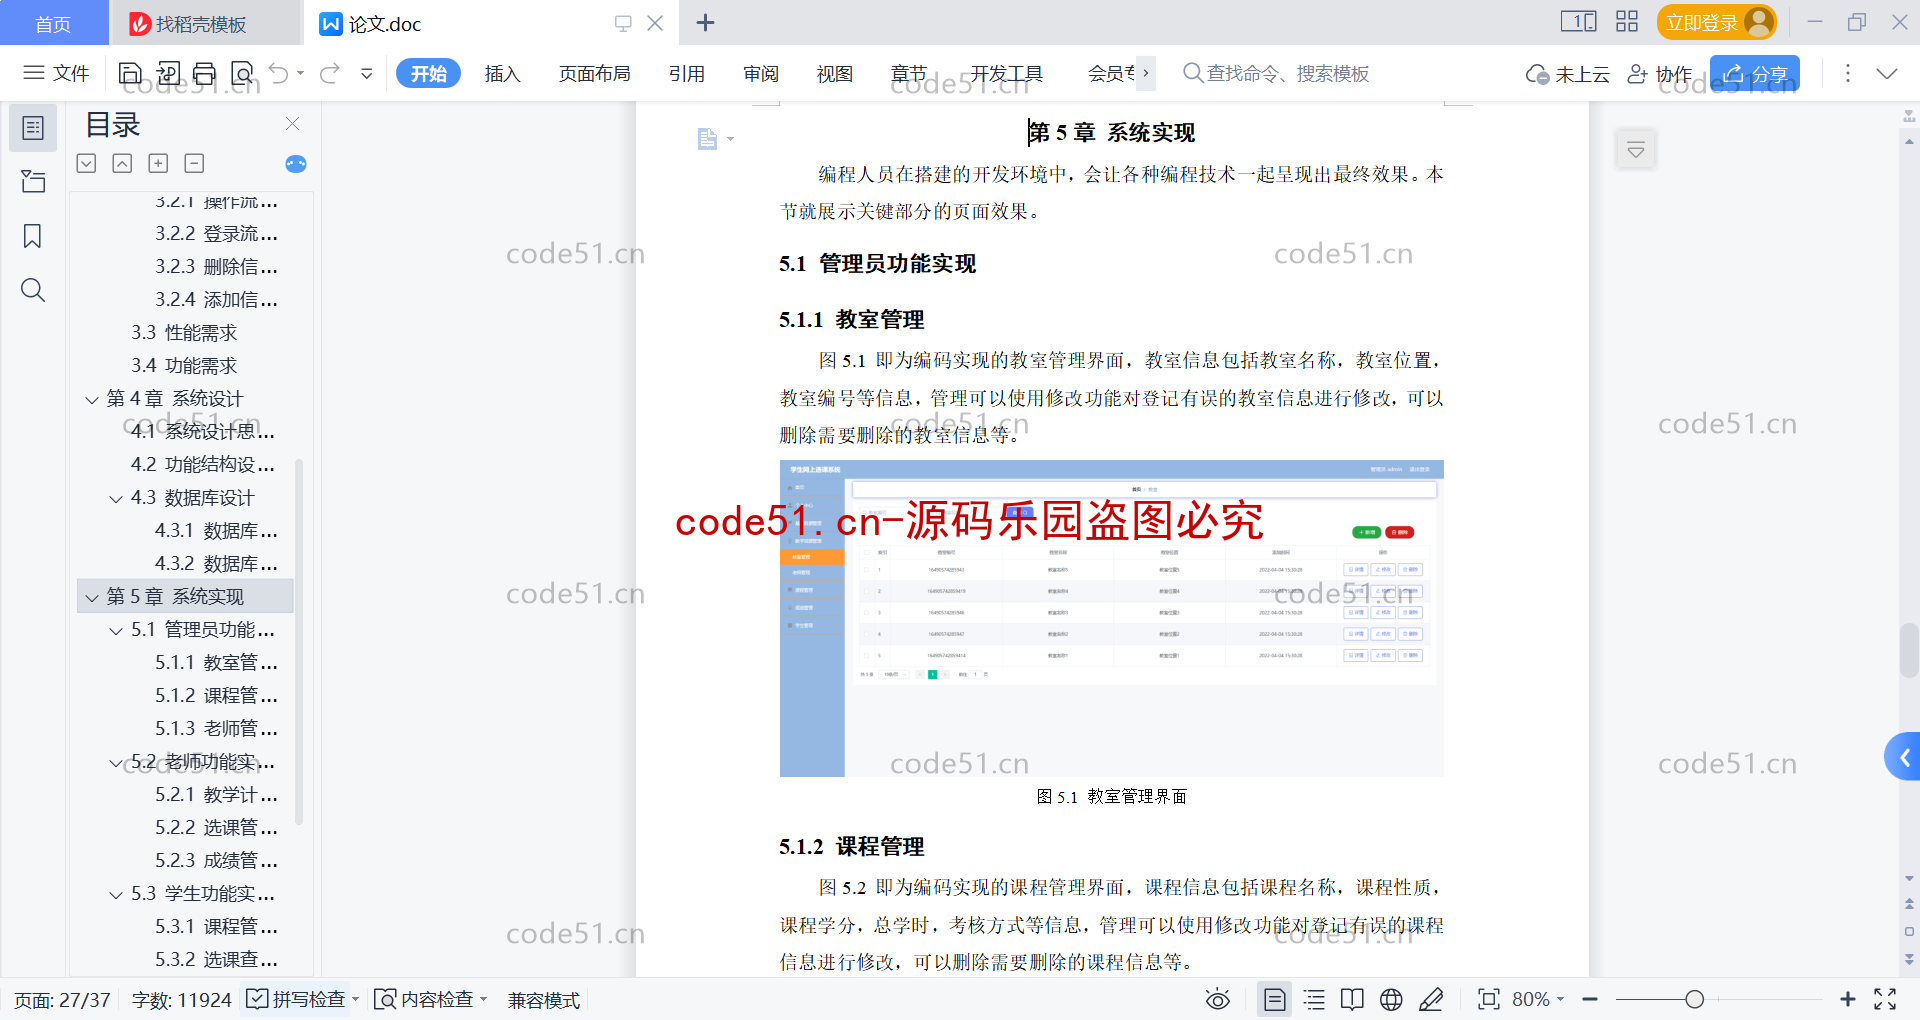Jump to 5.1.2 课程管 outline entry
The height and width of the screenshot is (1020, 1920).
tap(216, 696)
